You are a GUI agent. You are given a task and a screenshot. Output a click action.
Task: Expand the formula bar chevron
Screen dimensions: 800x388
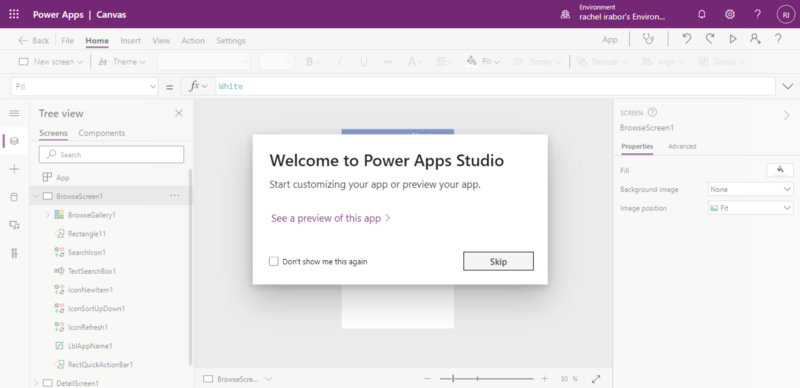pyautogui.click(x=788, y=87)
